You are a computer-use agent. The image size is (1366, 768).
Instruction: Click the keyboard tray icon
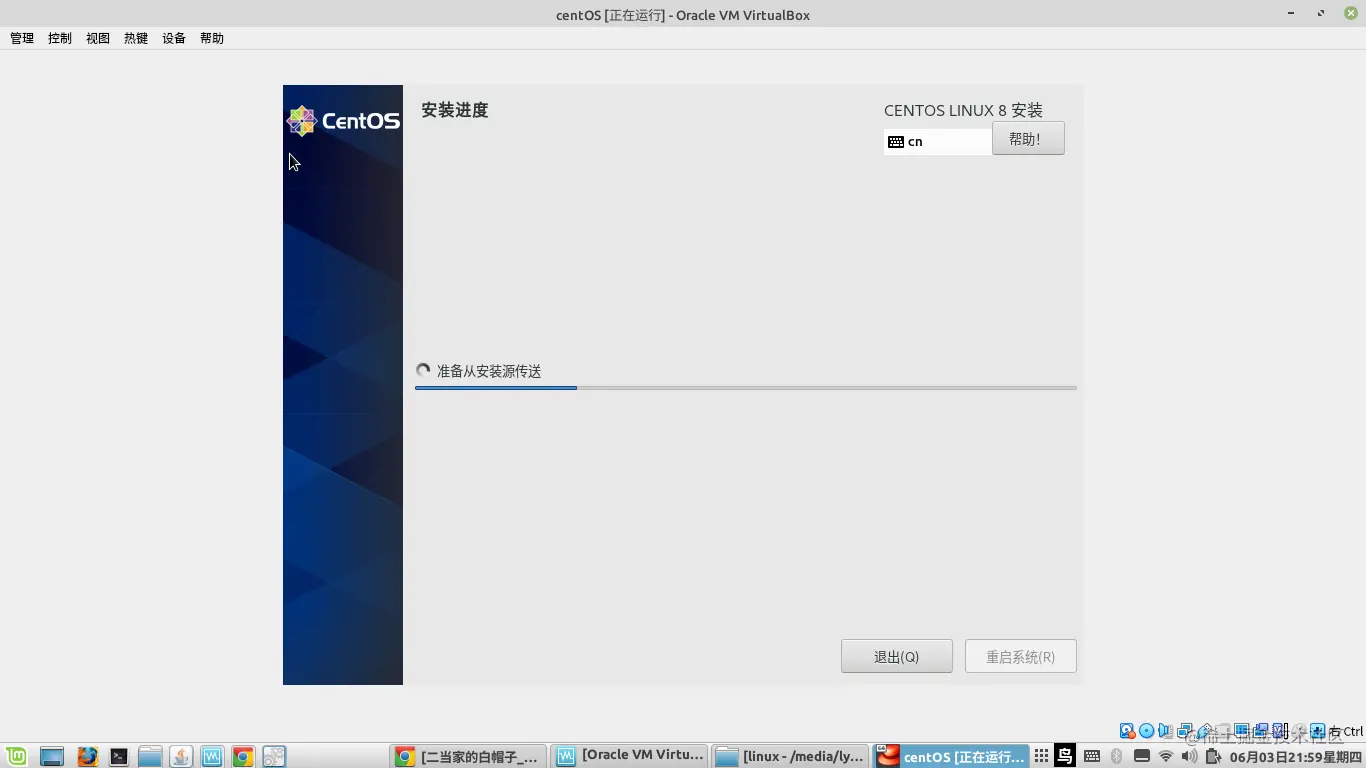pos(1092,756)
